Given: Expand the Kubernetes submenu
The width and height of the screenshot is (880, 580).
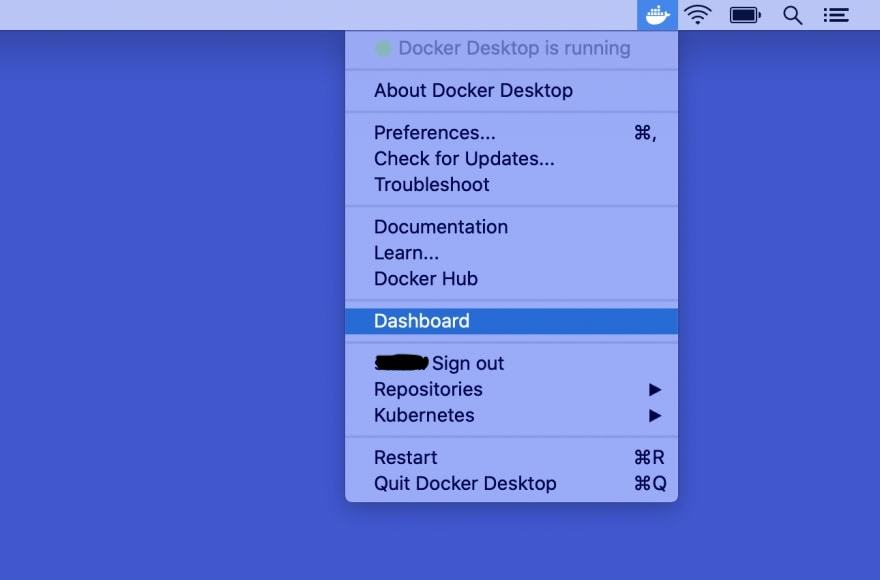Looking at the screenshot, I should [511, 415].
